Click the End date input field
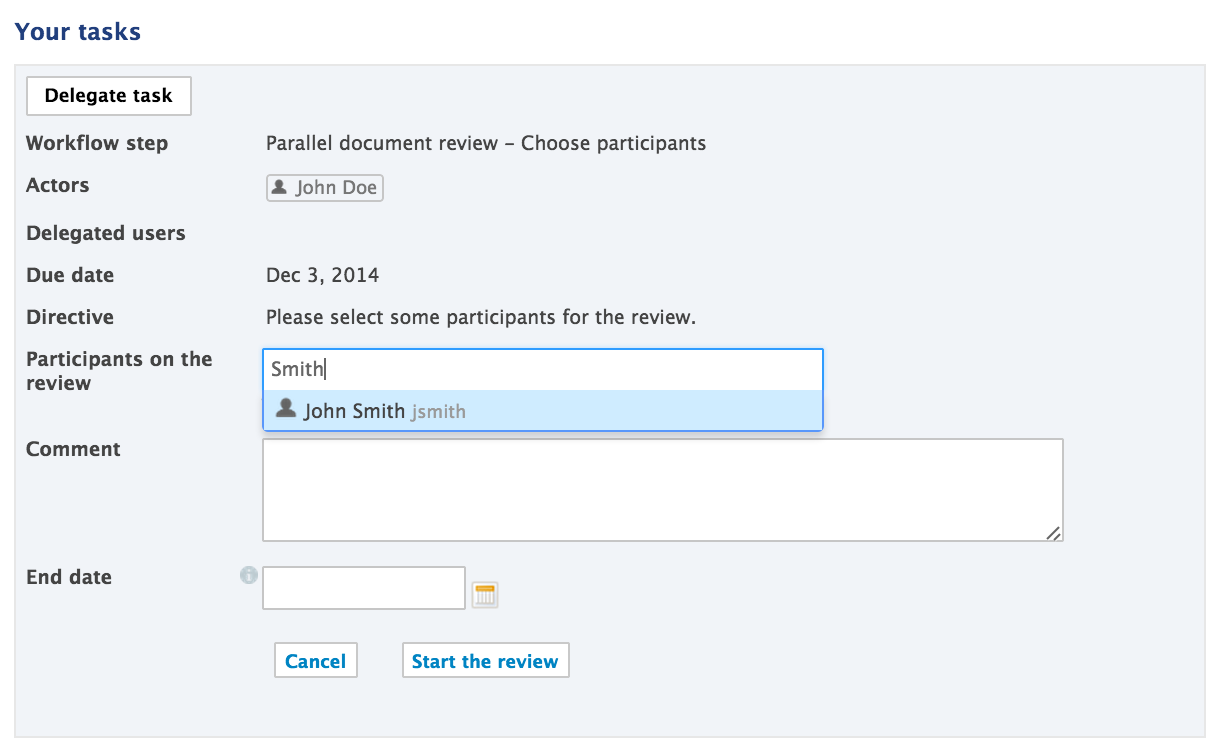1208x738 pixels. pyautogui.click(x=364, y=588)
